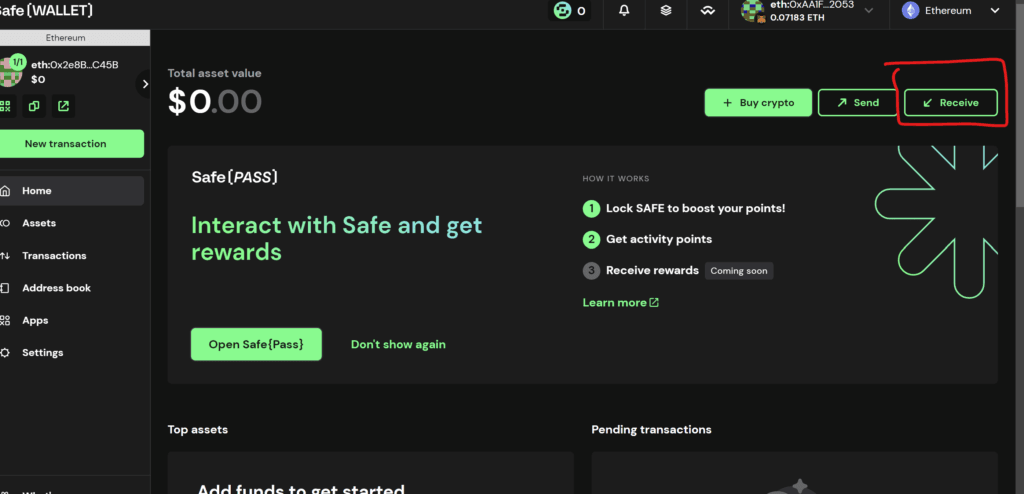
Task: Copy the Safe address to clipboard
Action: (35, 105)
